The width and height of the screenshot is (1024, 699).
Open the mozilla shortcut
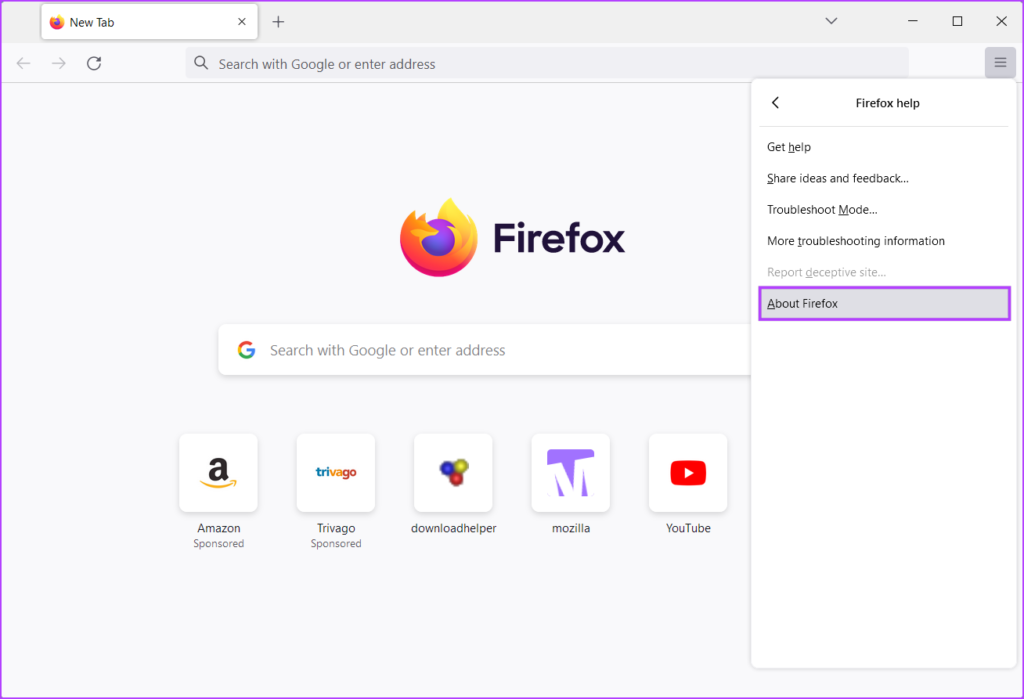570,472
